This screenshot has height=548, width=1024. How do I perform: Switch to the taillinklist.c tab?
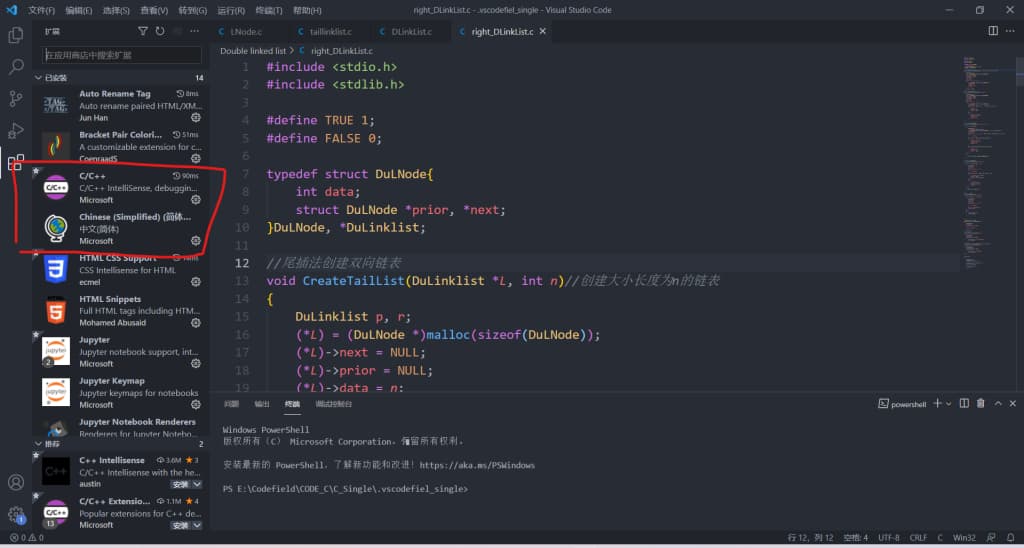330,31
